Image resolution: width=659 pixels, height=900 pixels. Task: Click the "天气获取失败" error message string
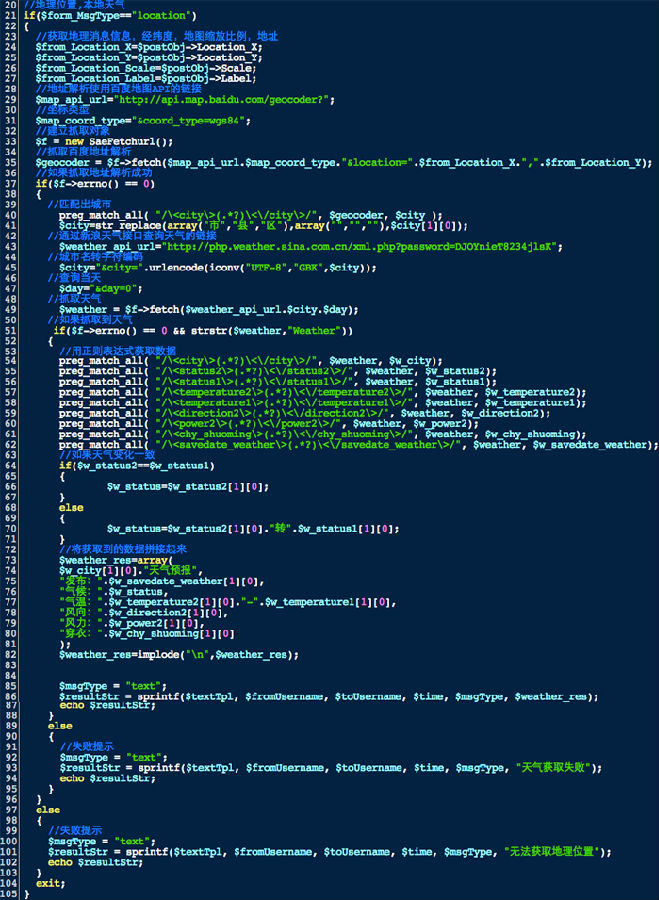point(556,767)
